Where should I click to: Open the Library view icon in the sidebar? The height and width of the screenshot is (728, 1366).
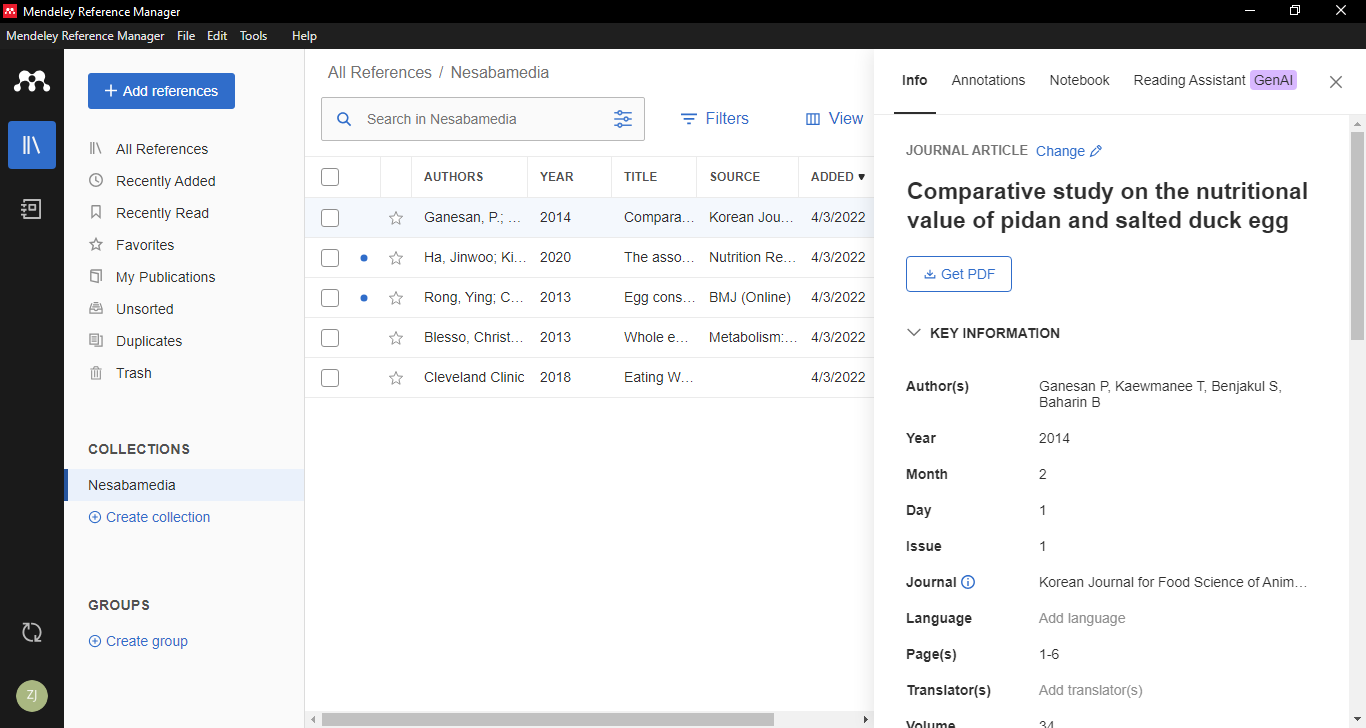click(x=32, y=145)
